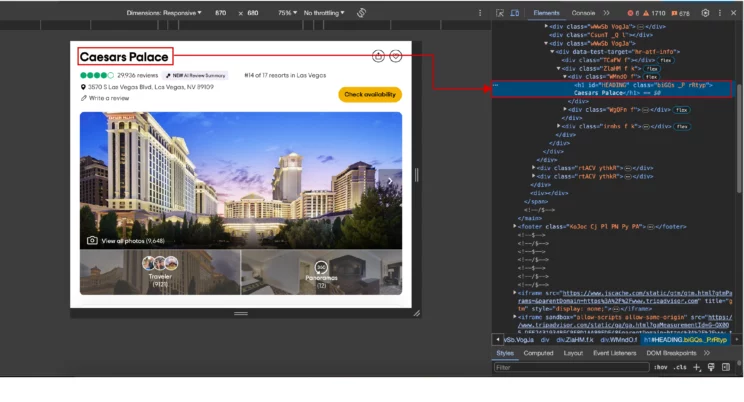Select div.ZlaHM.f.k in breadcrumb
This screenshot has height=402, width=744.
575,340
